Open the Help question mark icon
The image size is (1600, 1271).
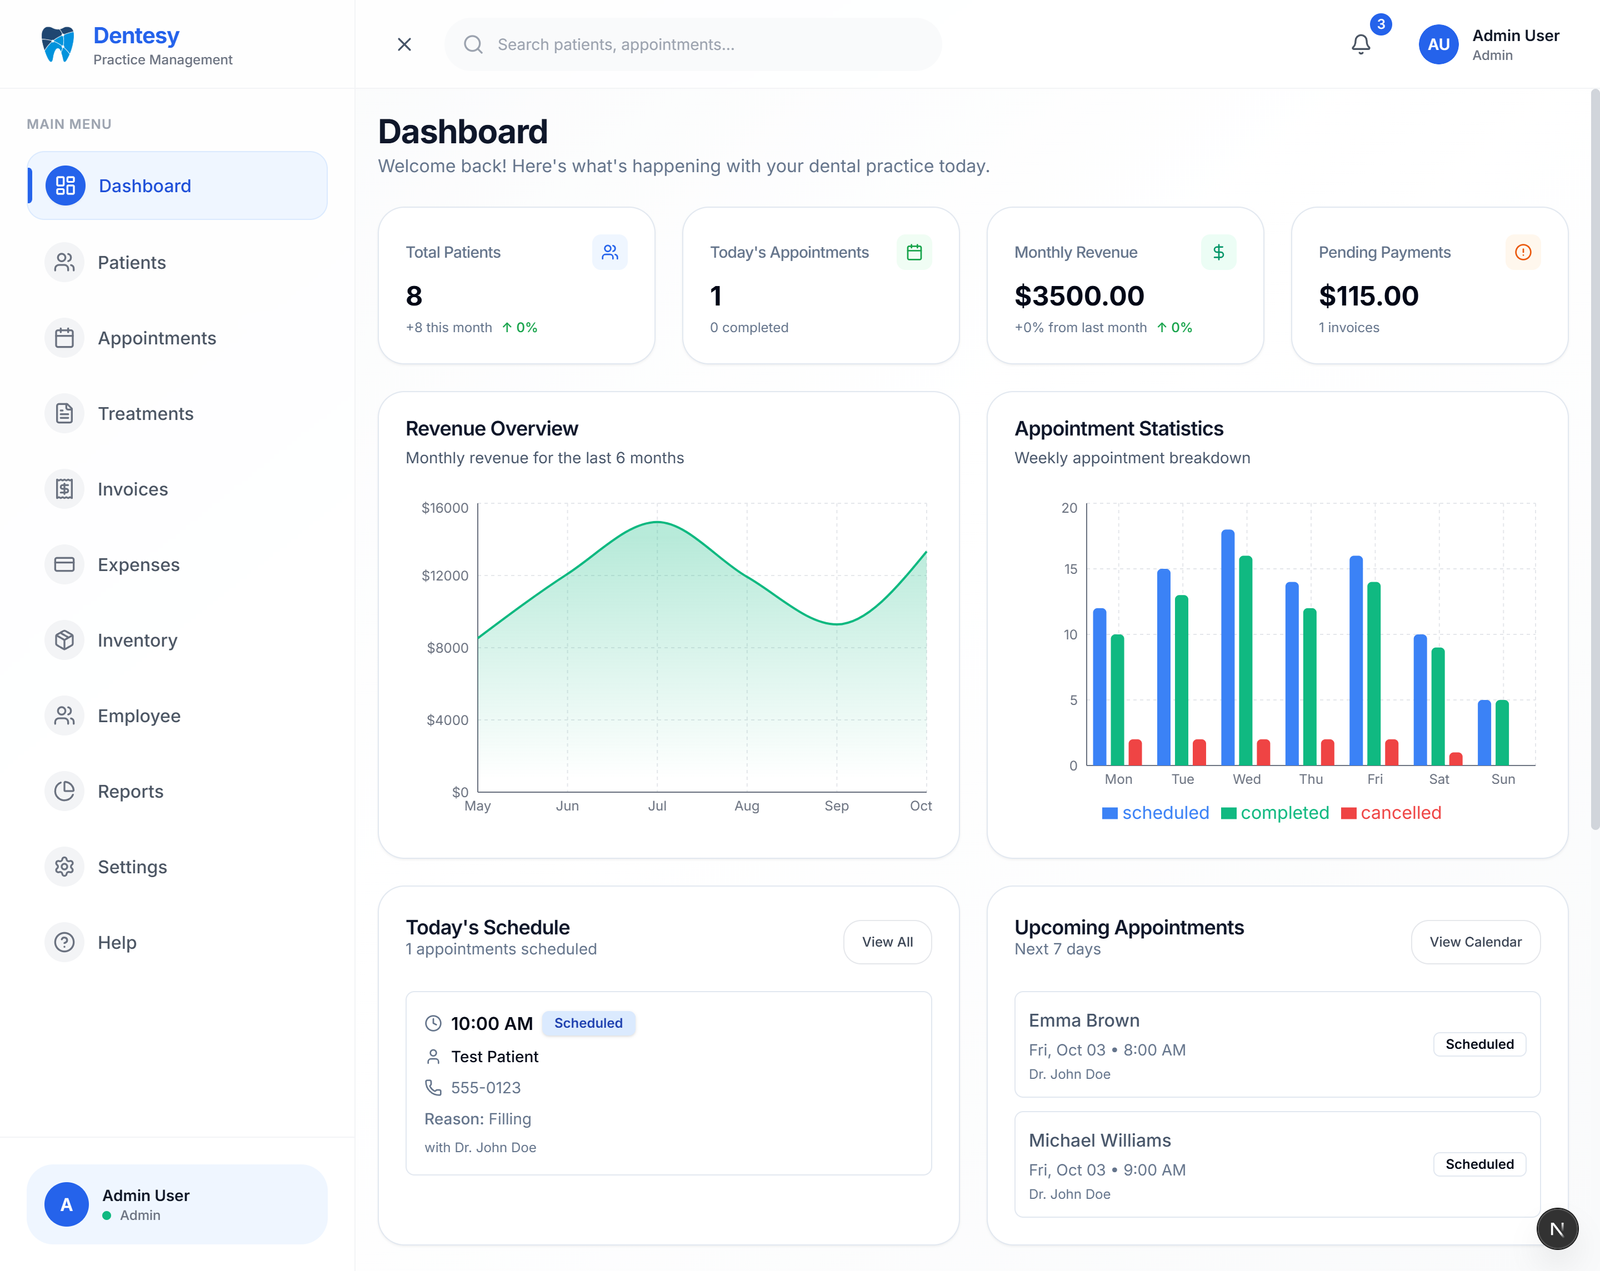coord(64,942)
